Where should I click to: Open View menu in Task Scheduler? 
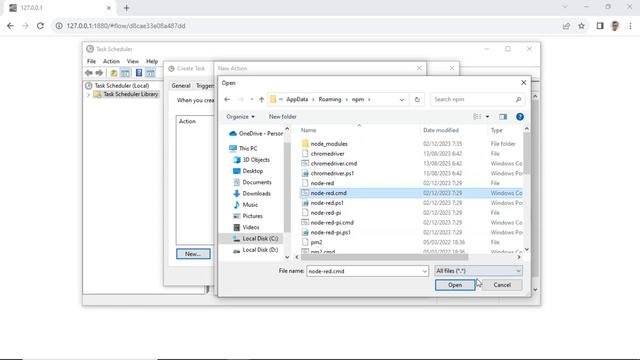point(133,61)
